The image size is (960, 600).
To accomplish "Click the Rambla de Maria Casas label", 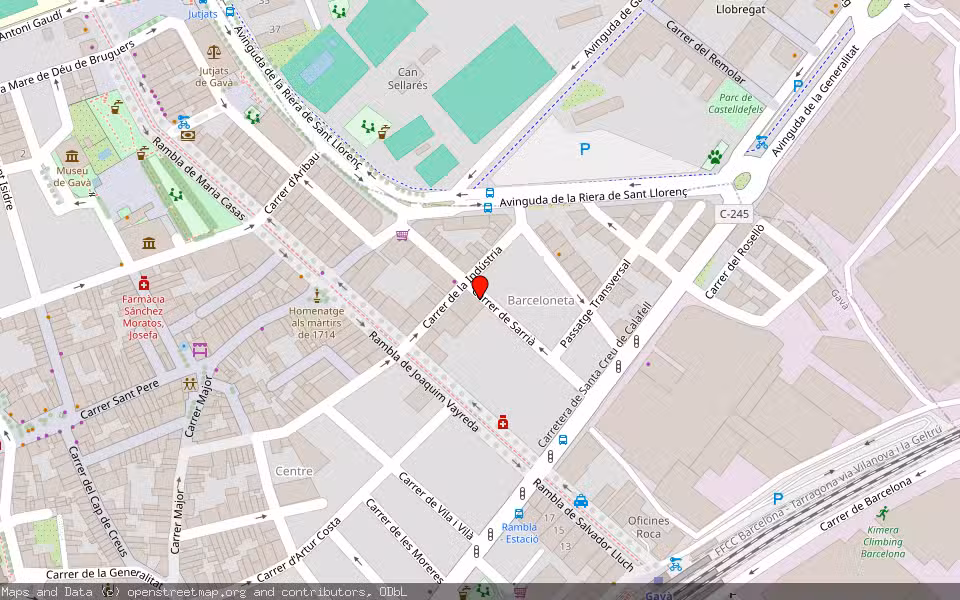I will pyautogui.click(x=198, y=178).
